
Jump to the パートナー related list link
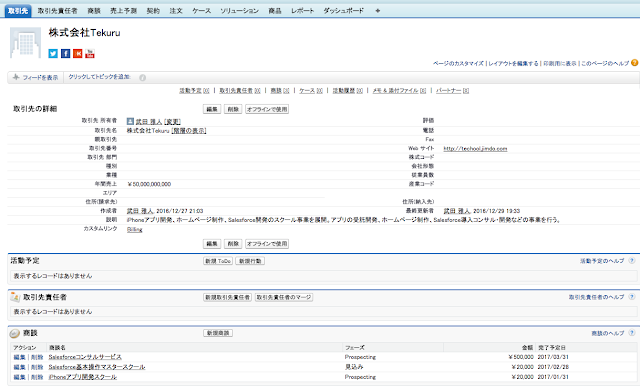[452, 91]
